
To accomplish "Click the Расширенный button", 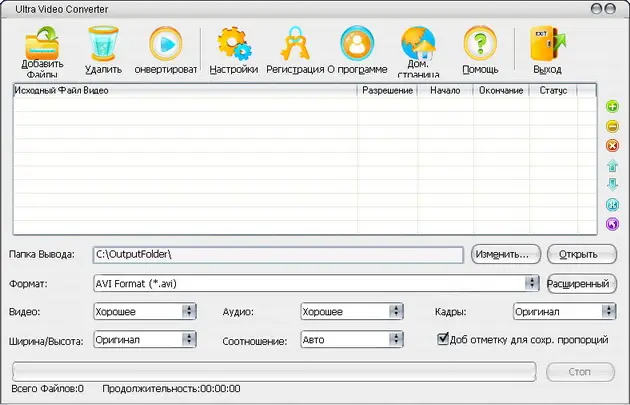I will 582,284.
